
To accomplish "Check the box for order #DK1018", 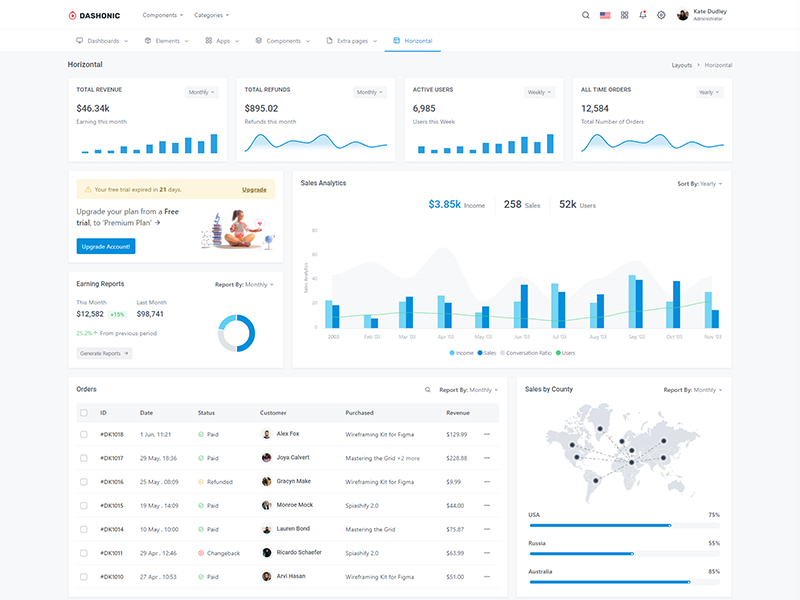I will pyautogui.click(x=84, y=435).
